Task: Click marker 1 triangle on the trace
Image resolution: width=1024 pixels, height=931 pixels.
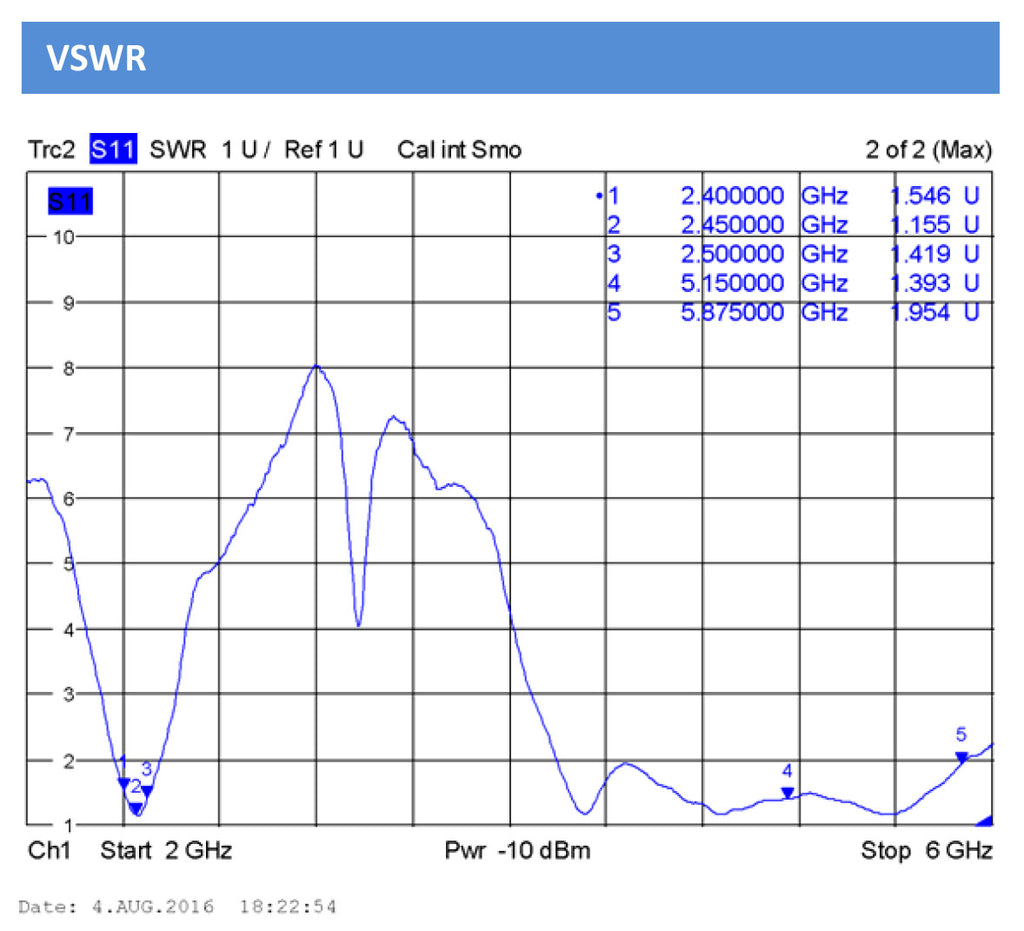Action: [x=123, y=784]
